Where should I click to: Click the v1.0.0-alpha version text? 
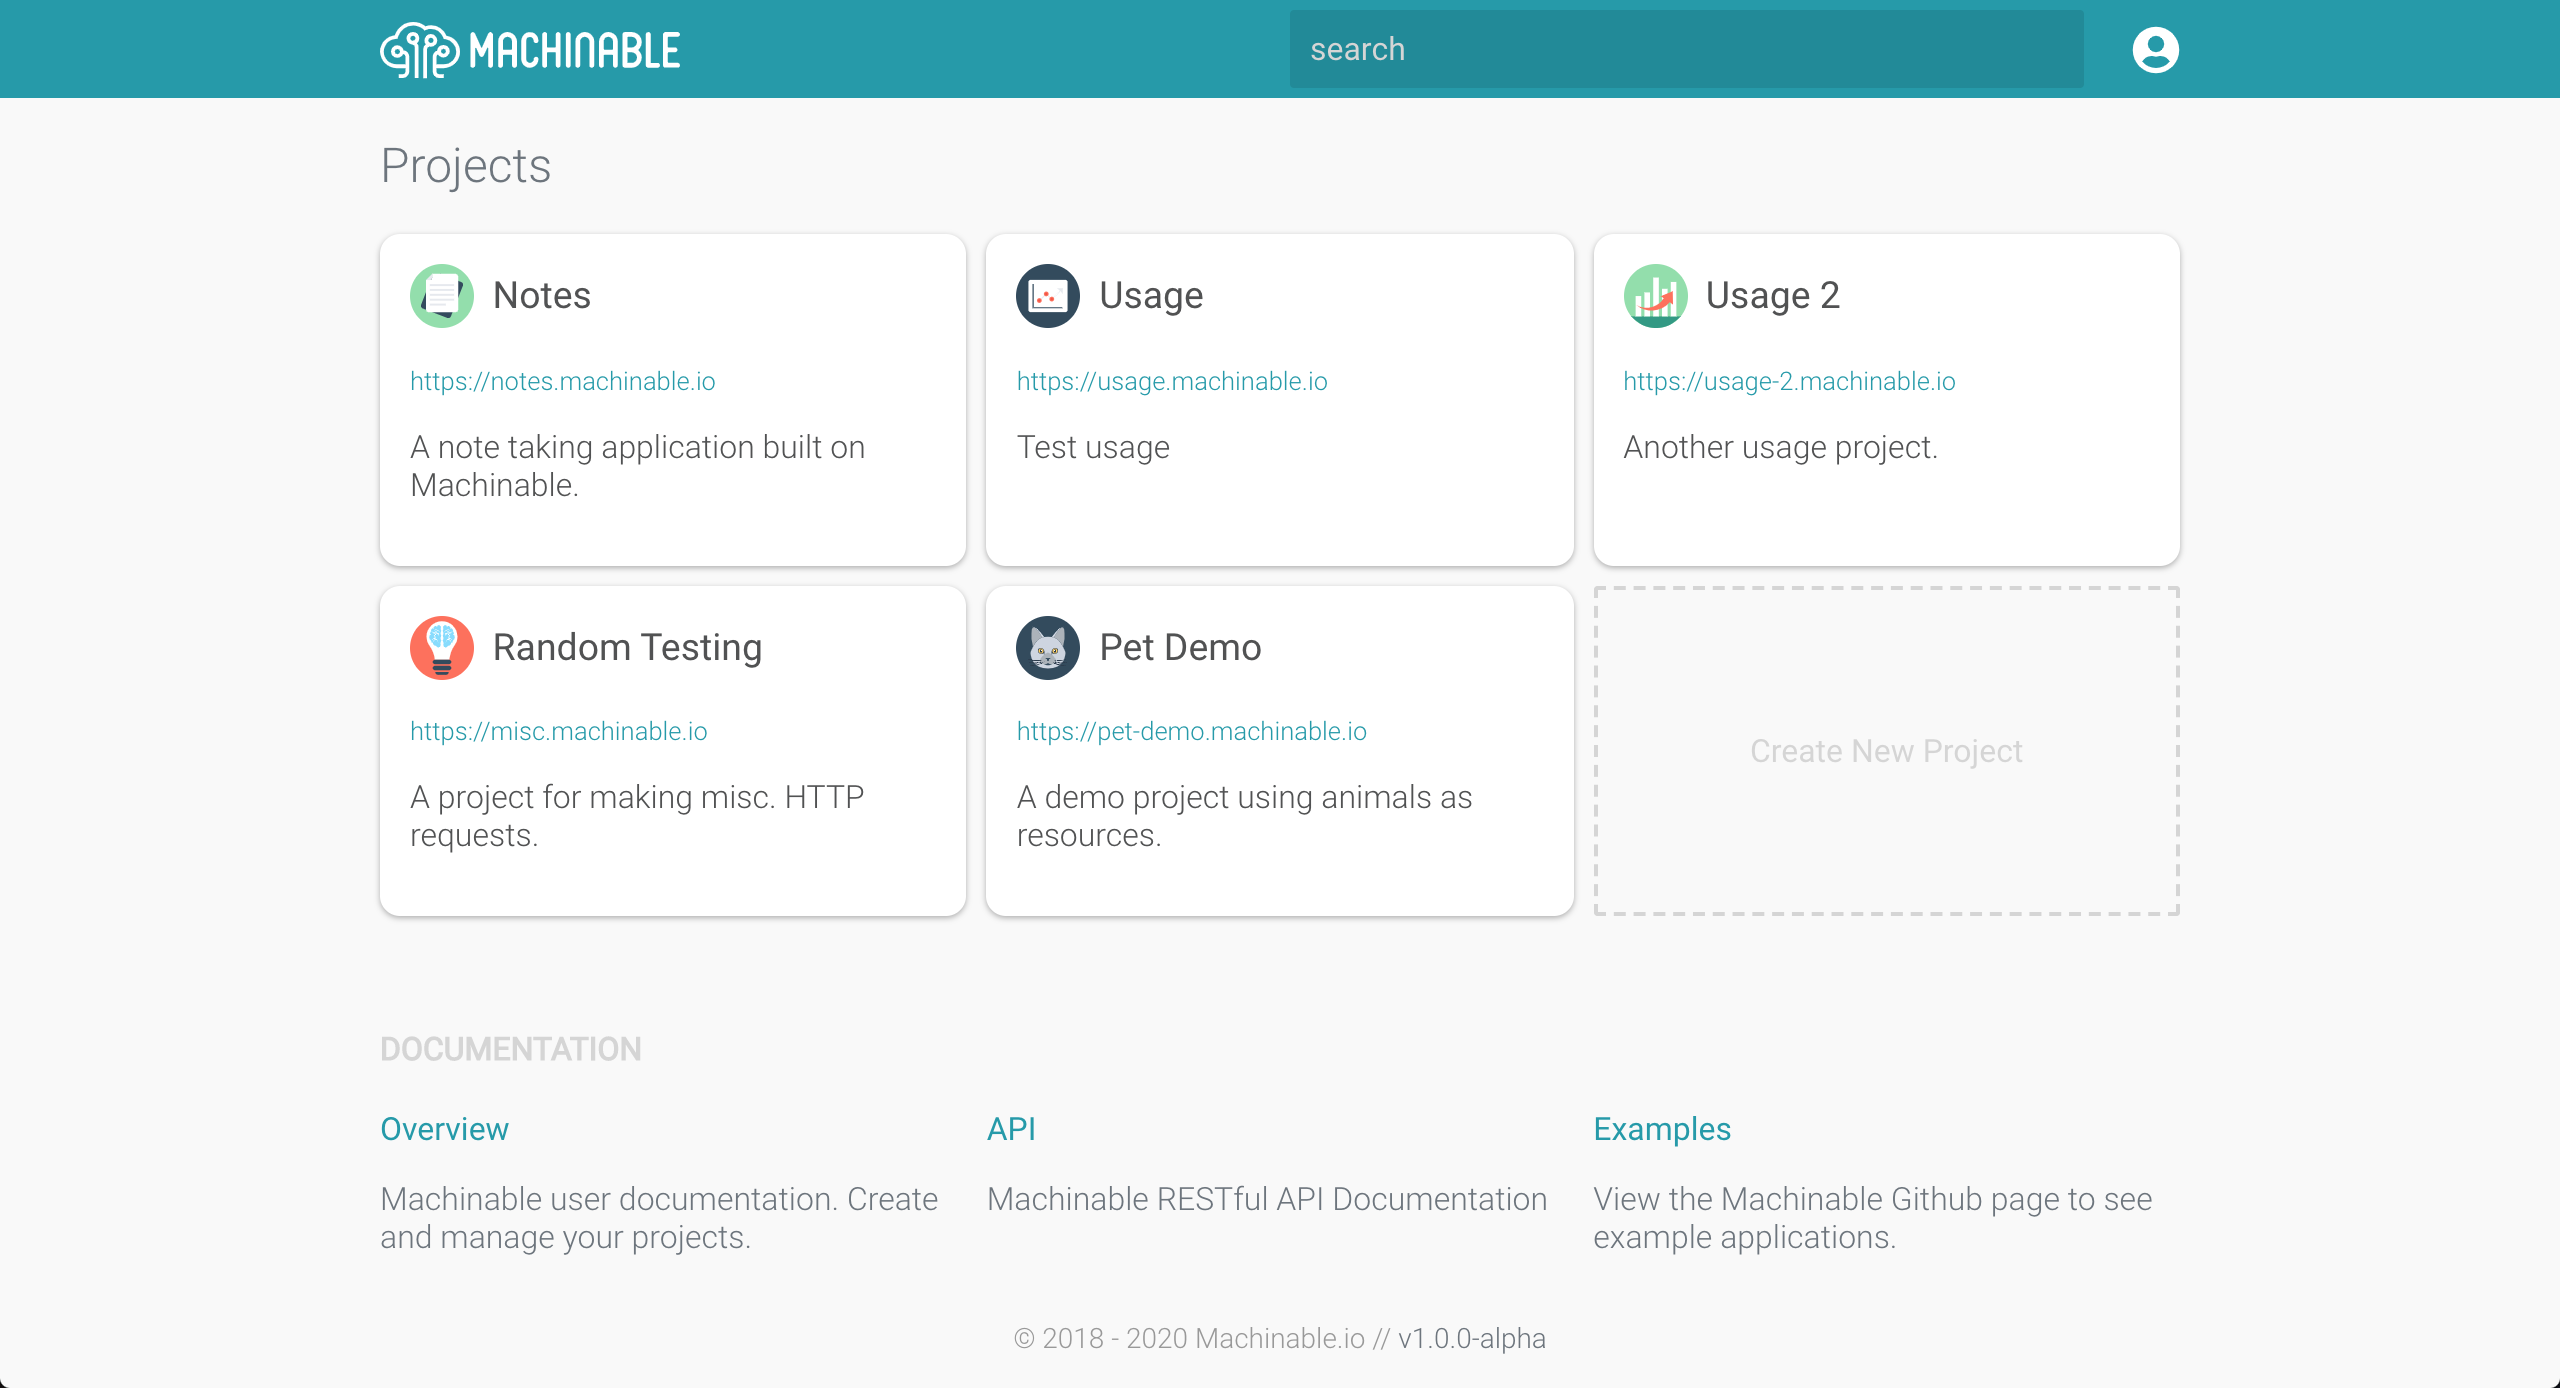point(1472,1338)
